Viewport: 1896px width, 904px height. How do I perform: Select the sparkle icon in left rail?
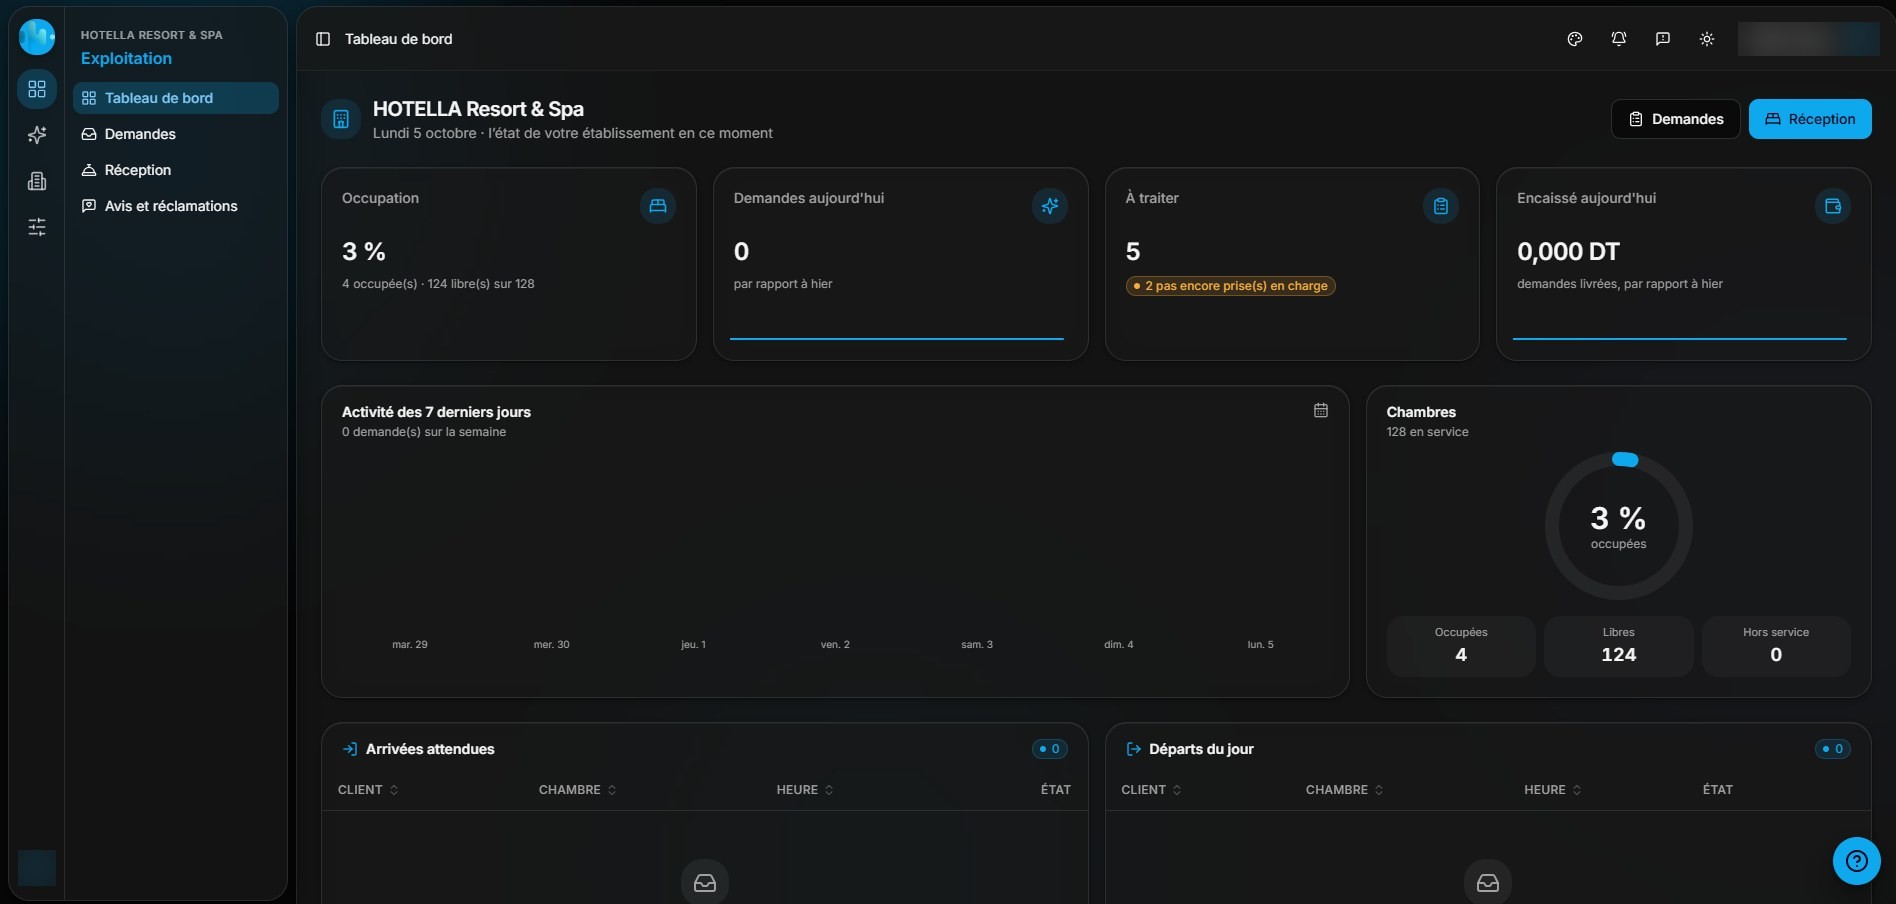coord(37,135)
